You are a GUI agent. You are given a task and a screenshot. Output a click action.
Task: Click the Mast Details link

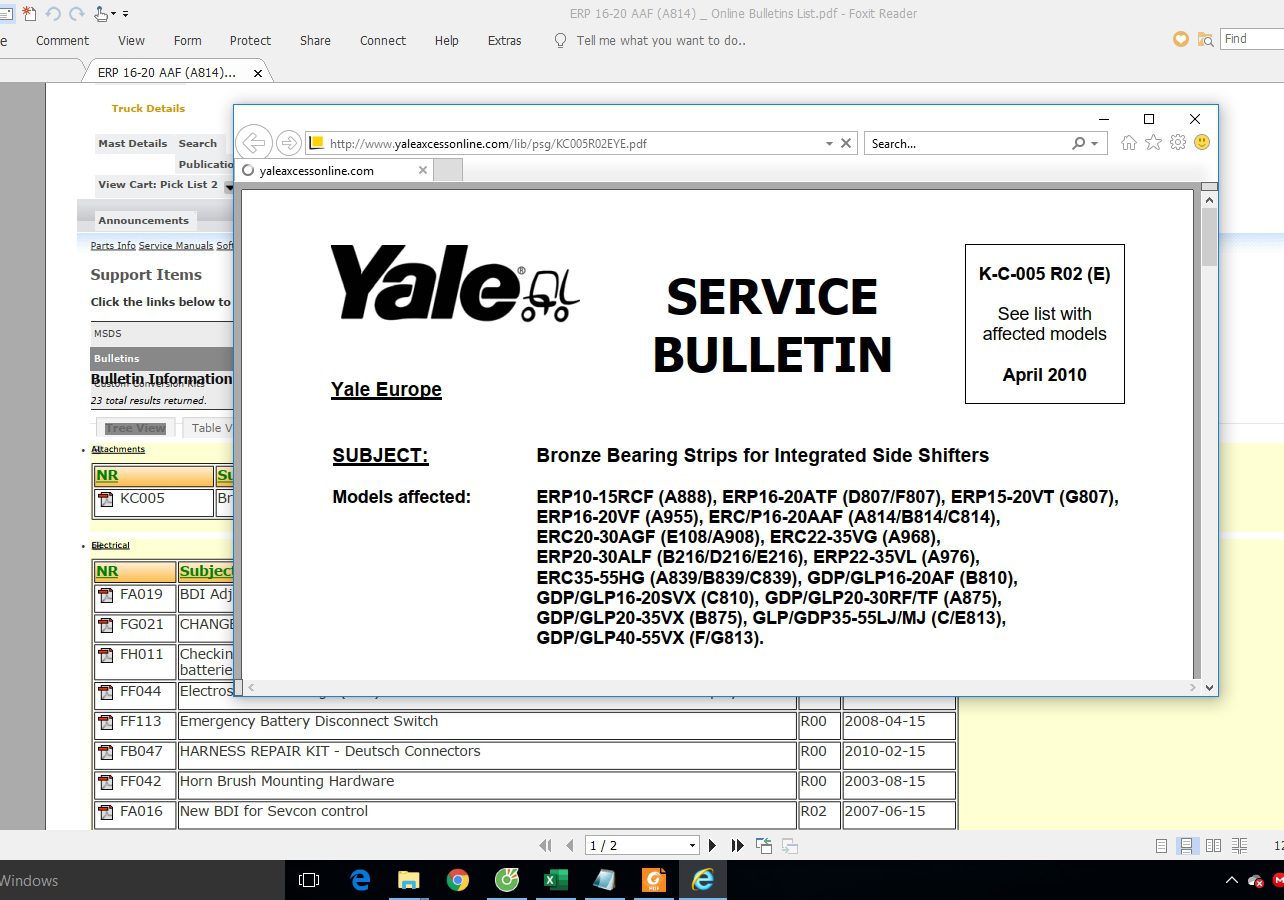point(132,143)
